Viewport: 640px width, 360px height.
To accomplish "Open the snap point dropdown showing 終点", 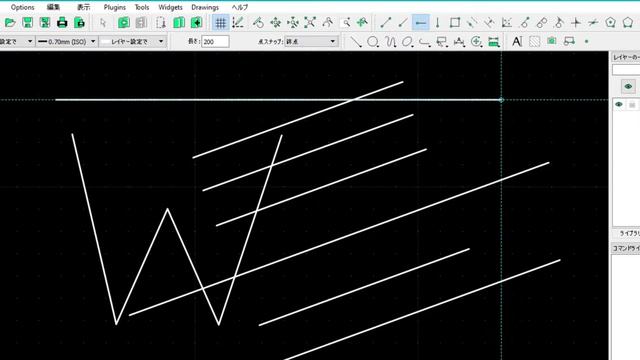I will click(x=311, y=42).
